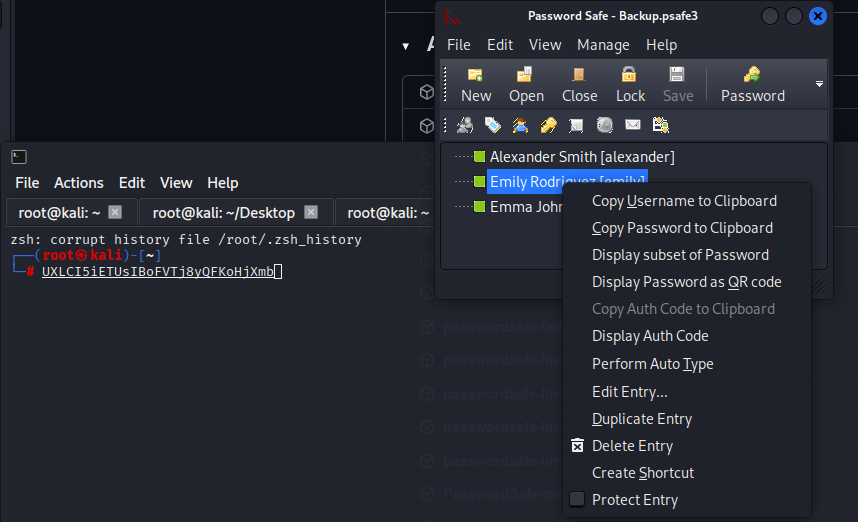Click the Group dragbar icon
Image resolution: width=858 pixels, height=522 pixels.
pos(465,125)
